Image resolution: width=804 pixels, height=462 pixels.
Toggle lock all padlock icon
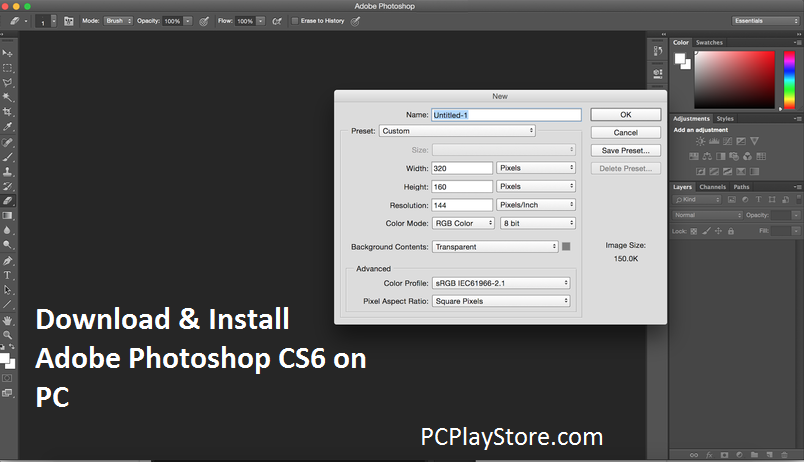click(x=731, y=231)
